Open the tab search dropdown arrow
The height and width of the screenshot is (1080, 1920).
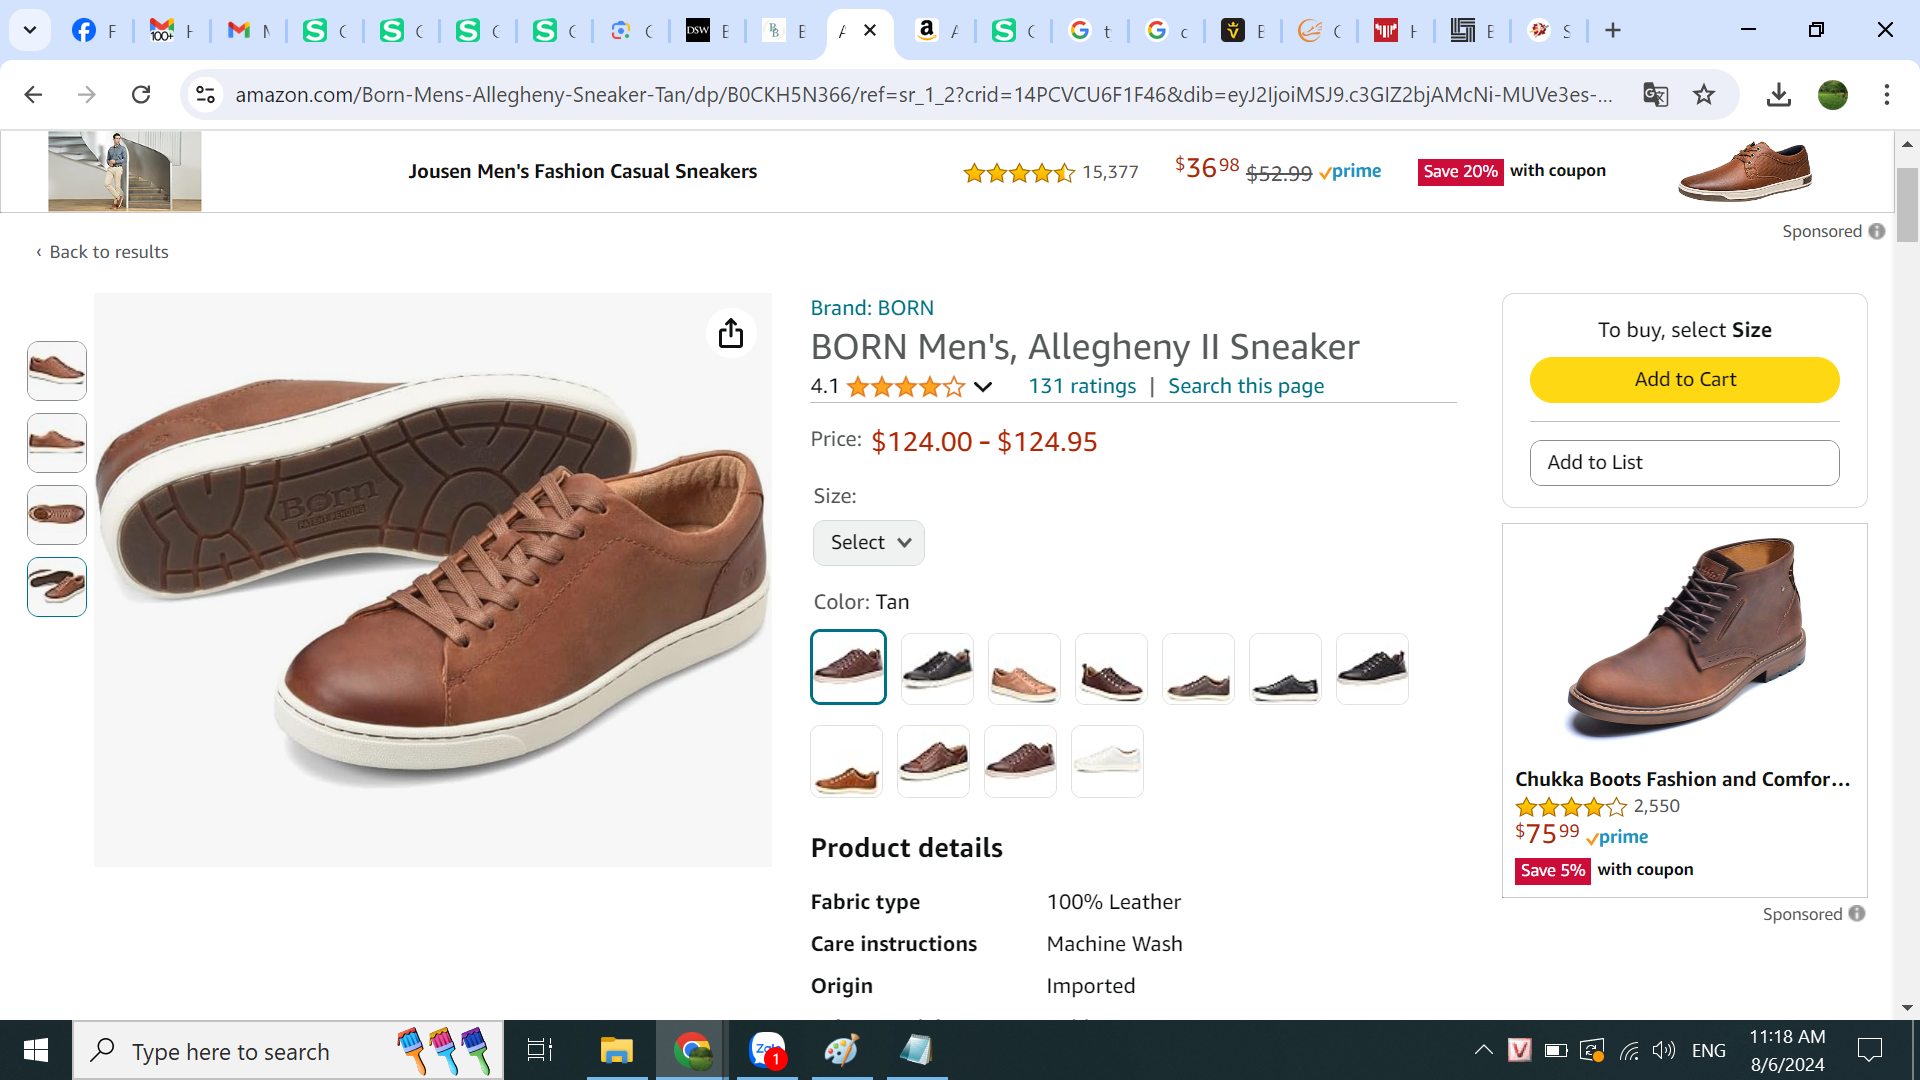30,30
